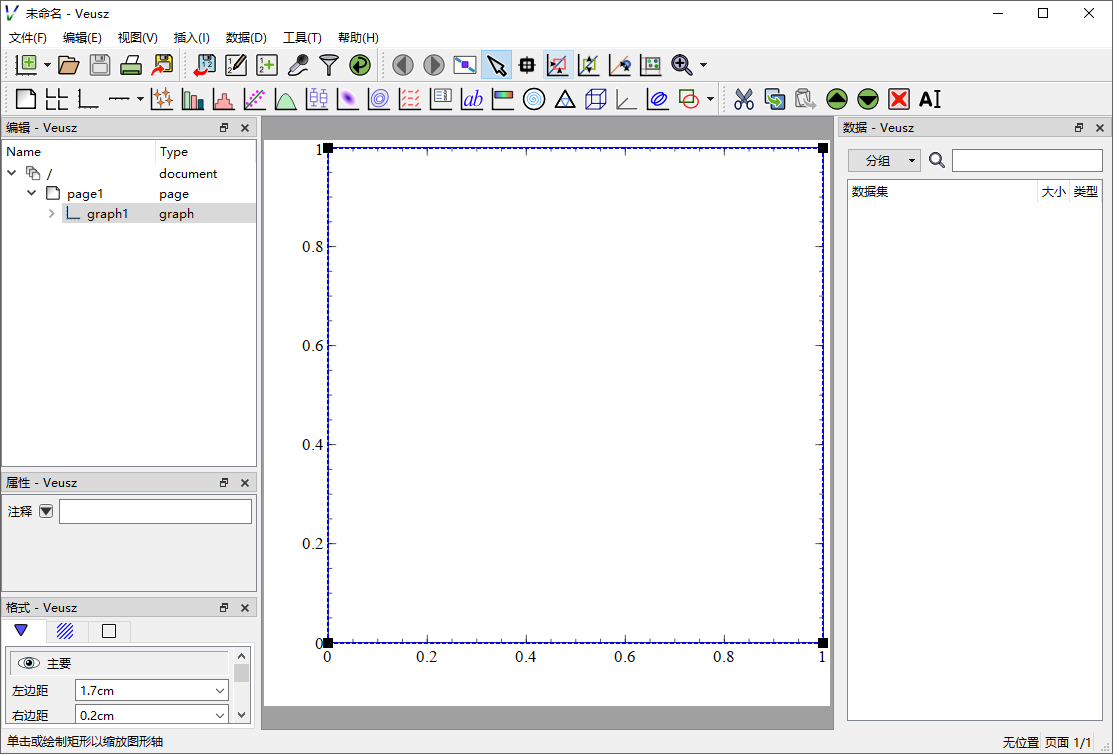This screenshot has height=754, width=1113.
Task: Open the 数据(D) menu
Action: [x=246, y=38]
